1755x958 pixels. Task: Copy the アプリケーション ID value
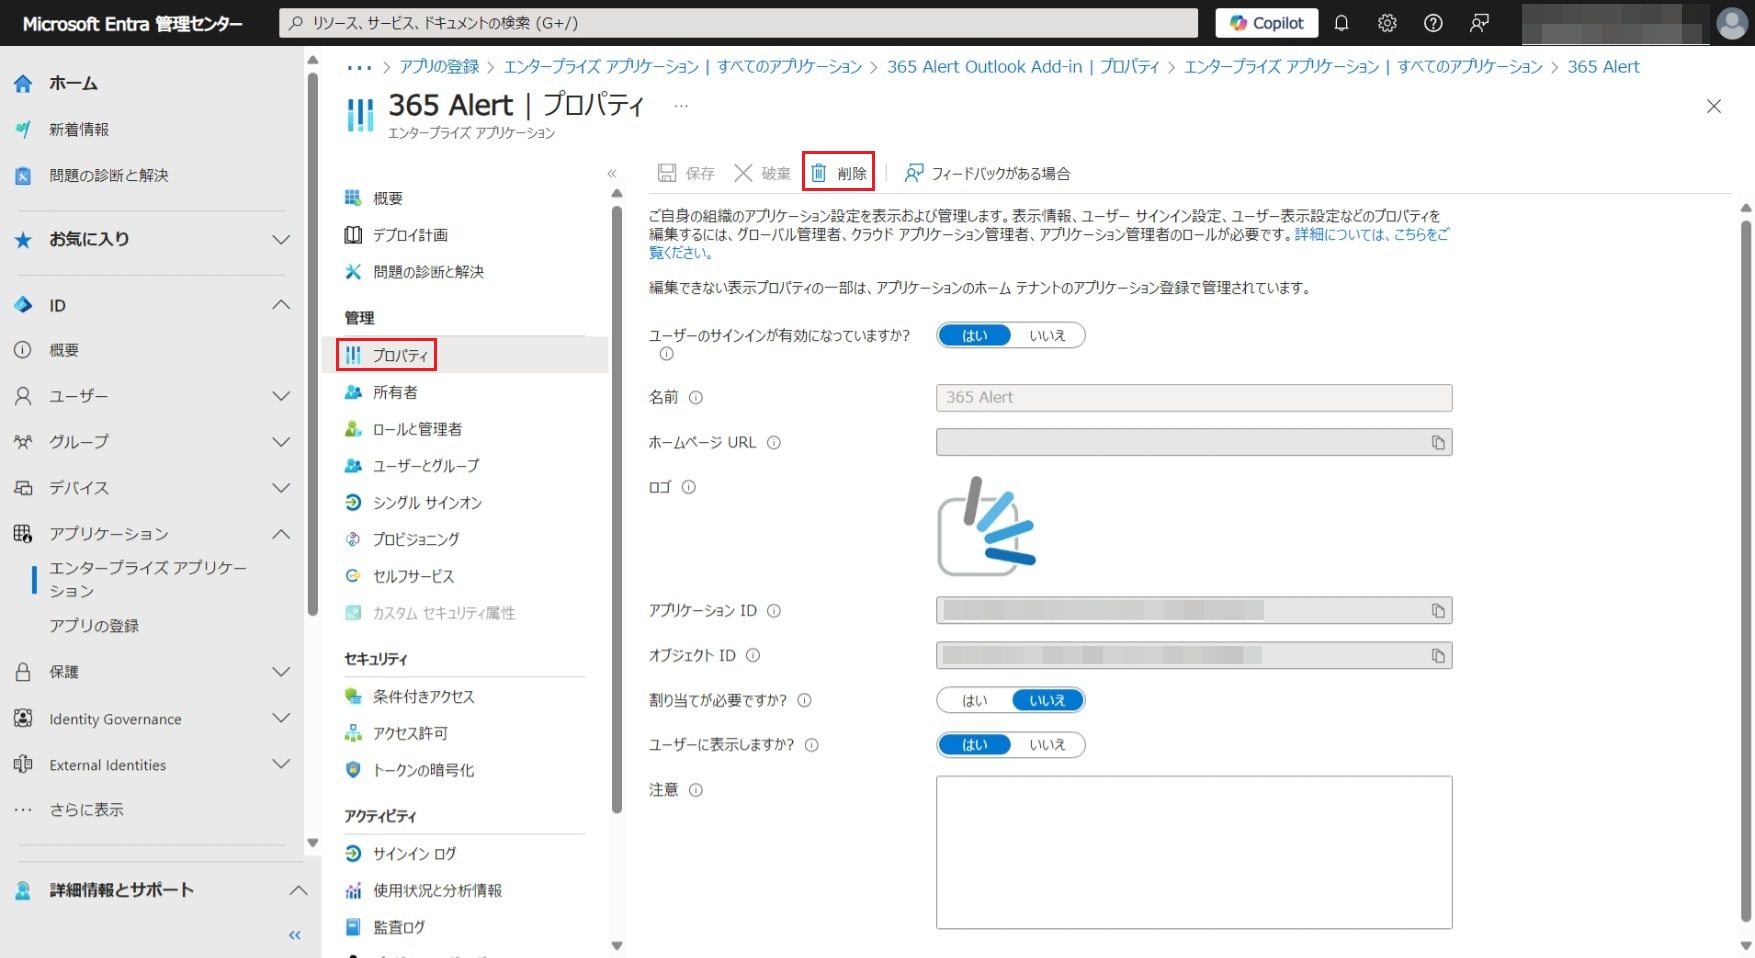pos(1437,611)
